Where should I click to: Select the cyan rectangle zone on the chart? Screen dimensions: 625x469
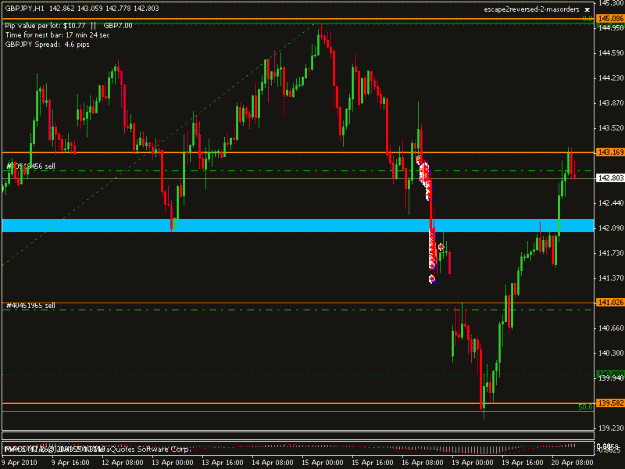[298, 225]
